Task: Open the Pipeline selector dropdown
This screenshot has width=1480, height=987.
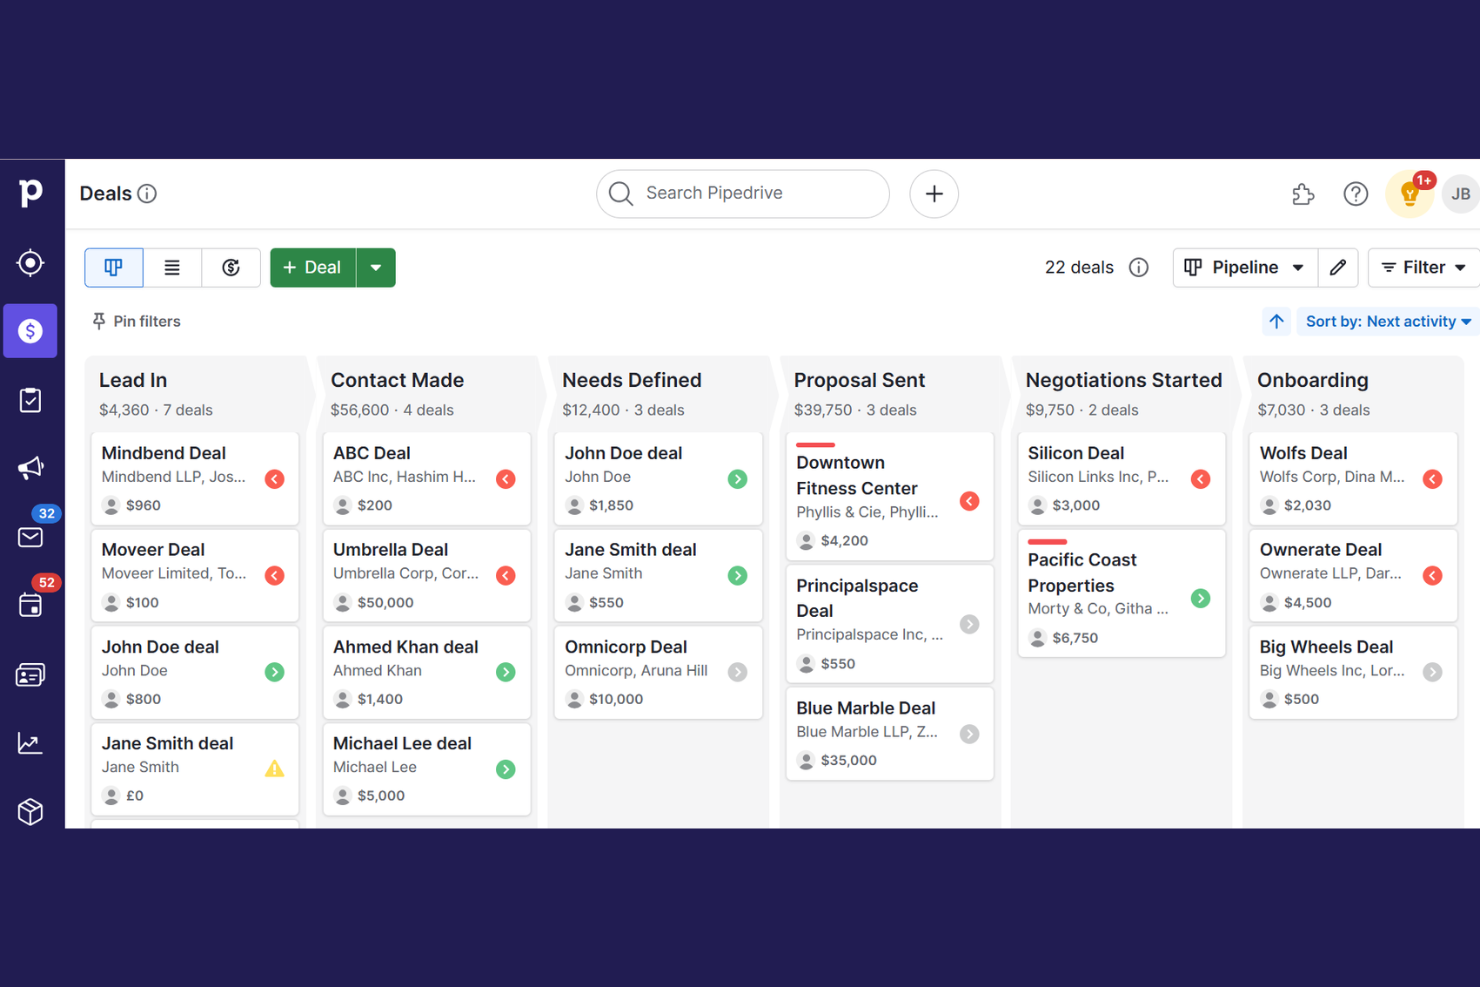Action: [1244, 267]
